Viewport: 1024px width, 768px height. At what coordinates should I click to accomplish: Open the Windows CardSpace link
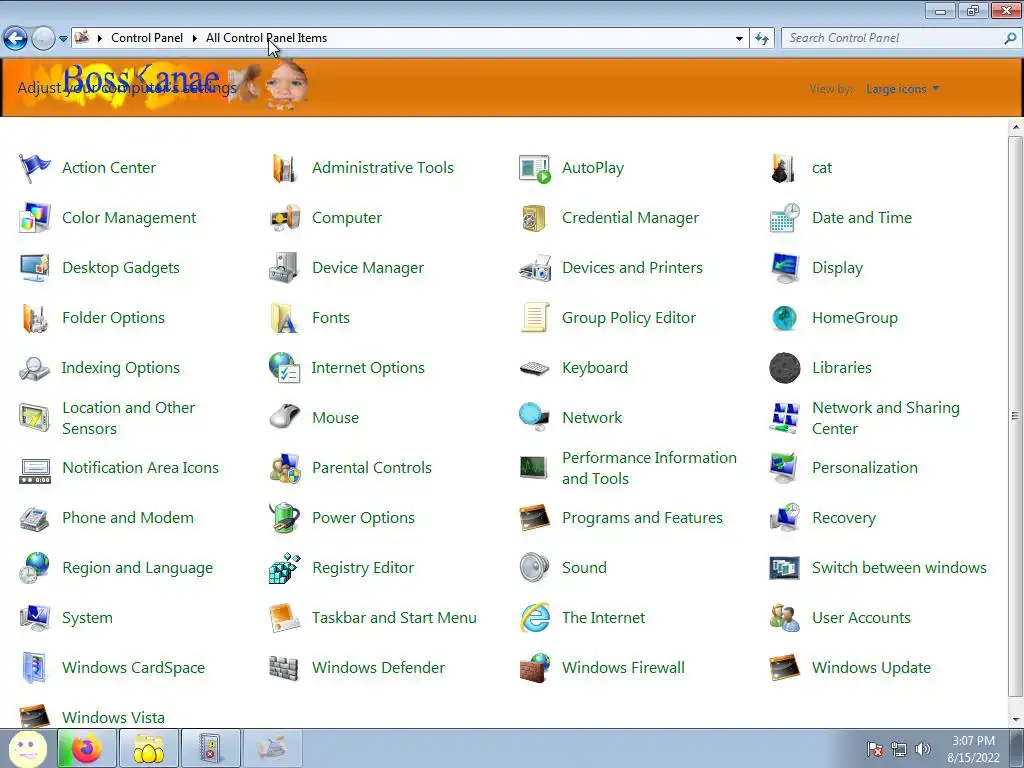[133, 667]
